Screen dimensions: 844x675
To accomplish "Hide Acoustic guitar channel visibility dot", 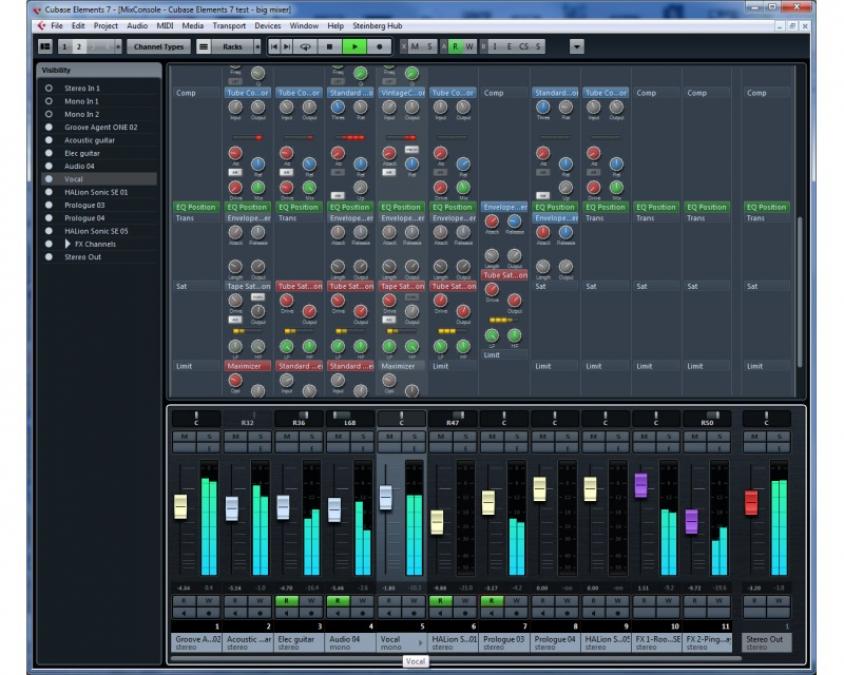I will point(49,140).
